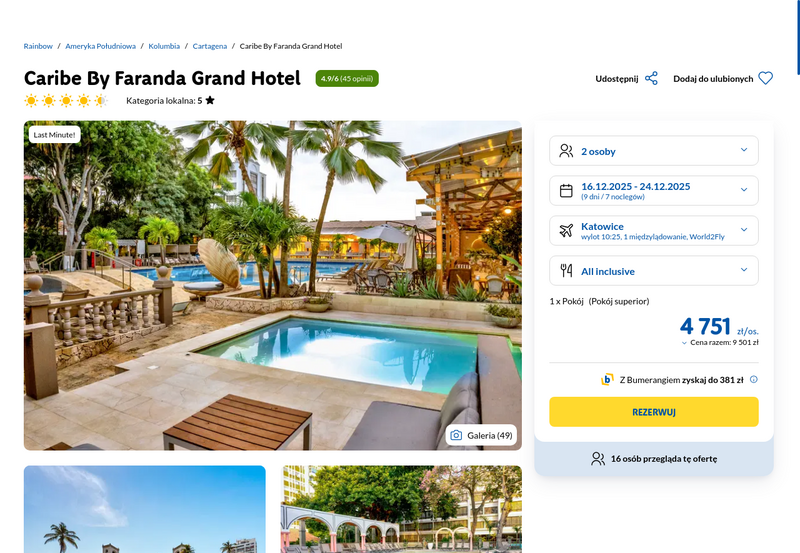The height and width of the screenshot is (553, 800).
Task: Click the airplane icon in Katowice field
Action: click(566, 231)
